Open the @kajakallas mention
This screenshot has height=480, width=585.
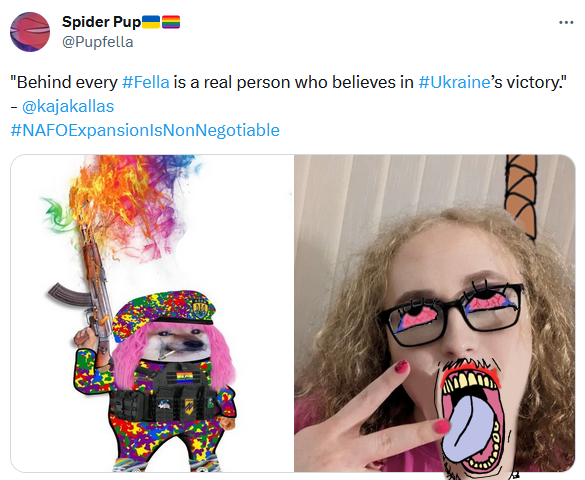tap(68, 106)
